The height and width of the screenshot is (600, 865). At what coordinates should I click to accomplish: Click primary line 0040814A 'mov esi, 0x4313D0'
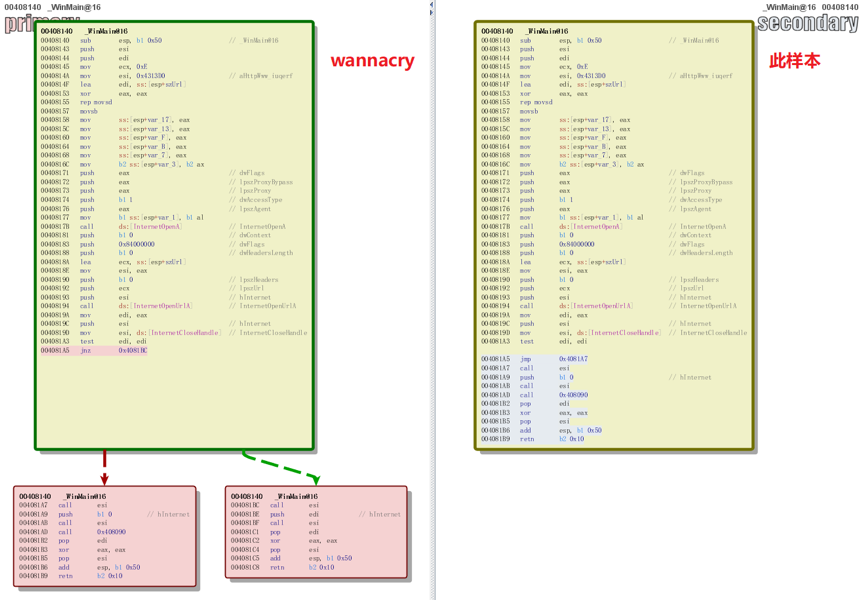pyautogui.click(x=167, y=76)
